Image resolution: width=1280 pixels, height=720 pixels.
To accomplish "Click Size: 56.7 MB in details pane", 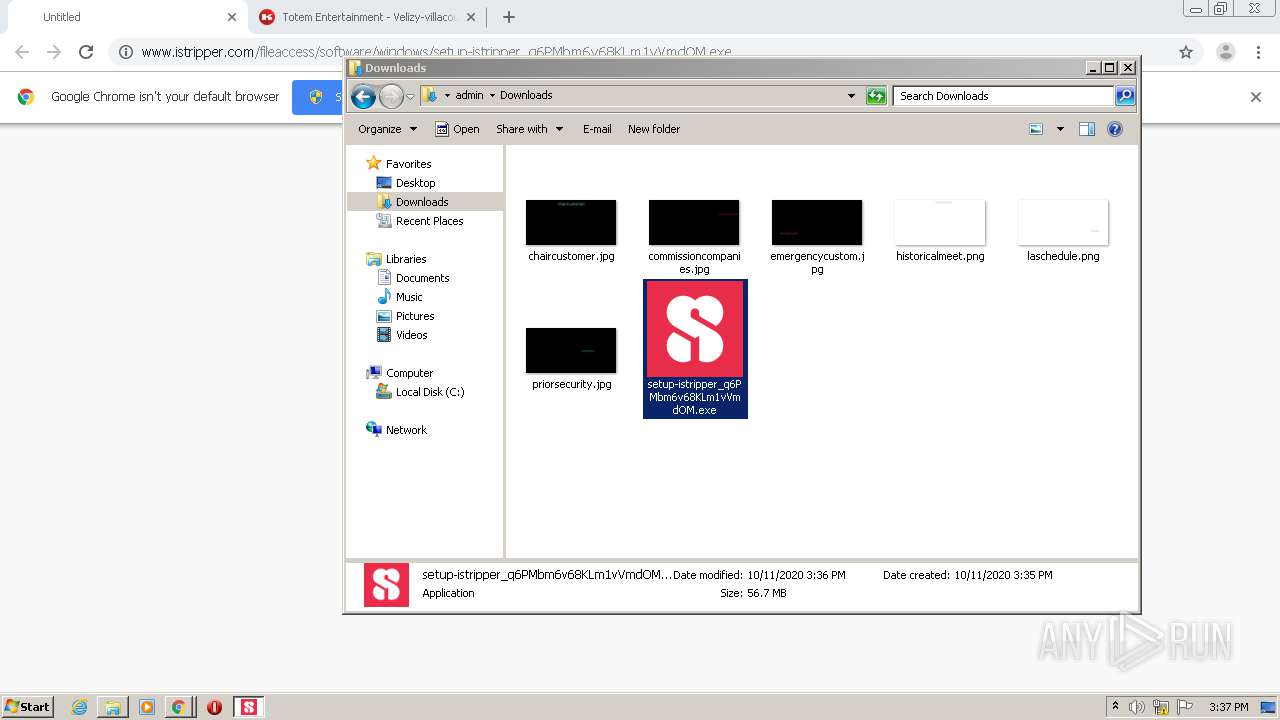I will [753, 593].
